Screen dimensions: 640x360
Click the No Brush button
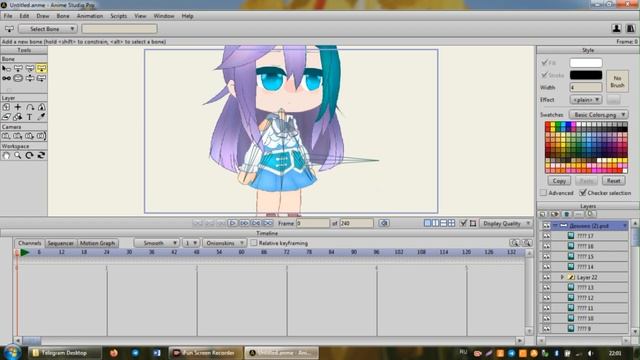(x=617, y=81)
